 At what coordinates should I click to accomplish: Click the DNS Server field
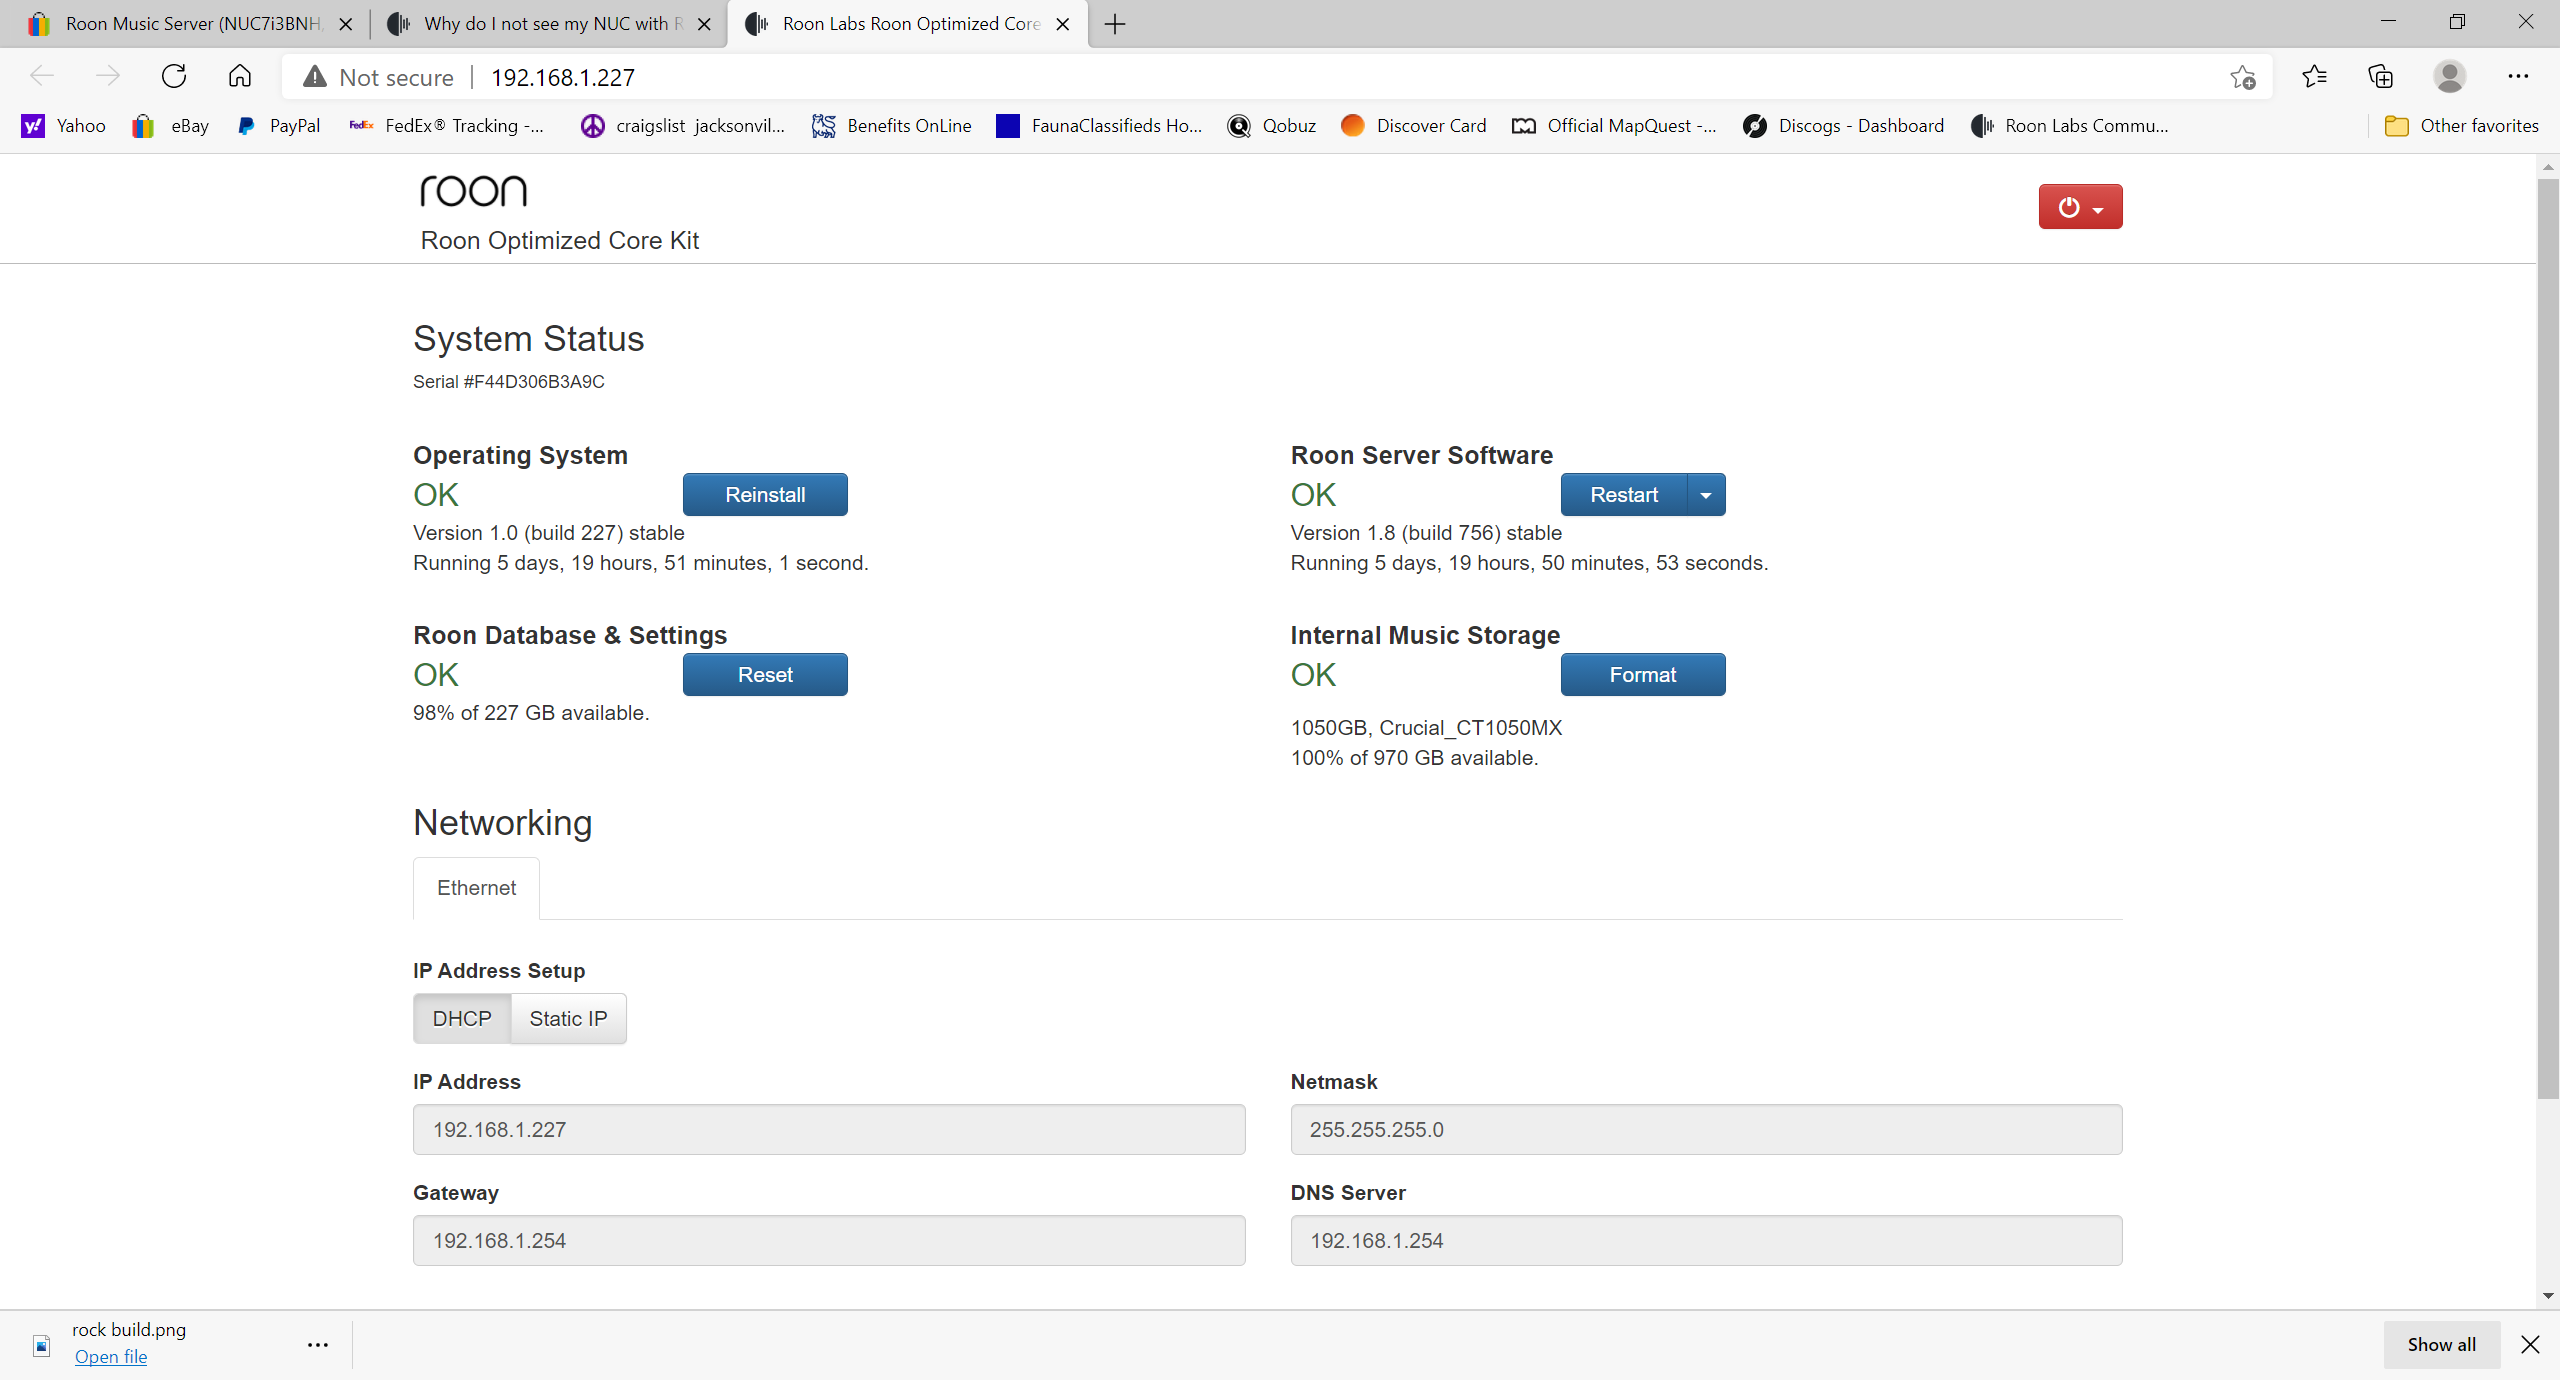pyautogui.click(x=1706, y=1240)
